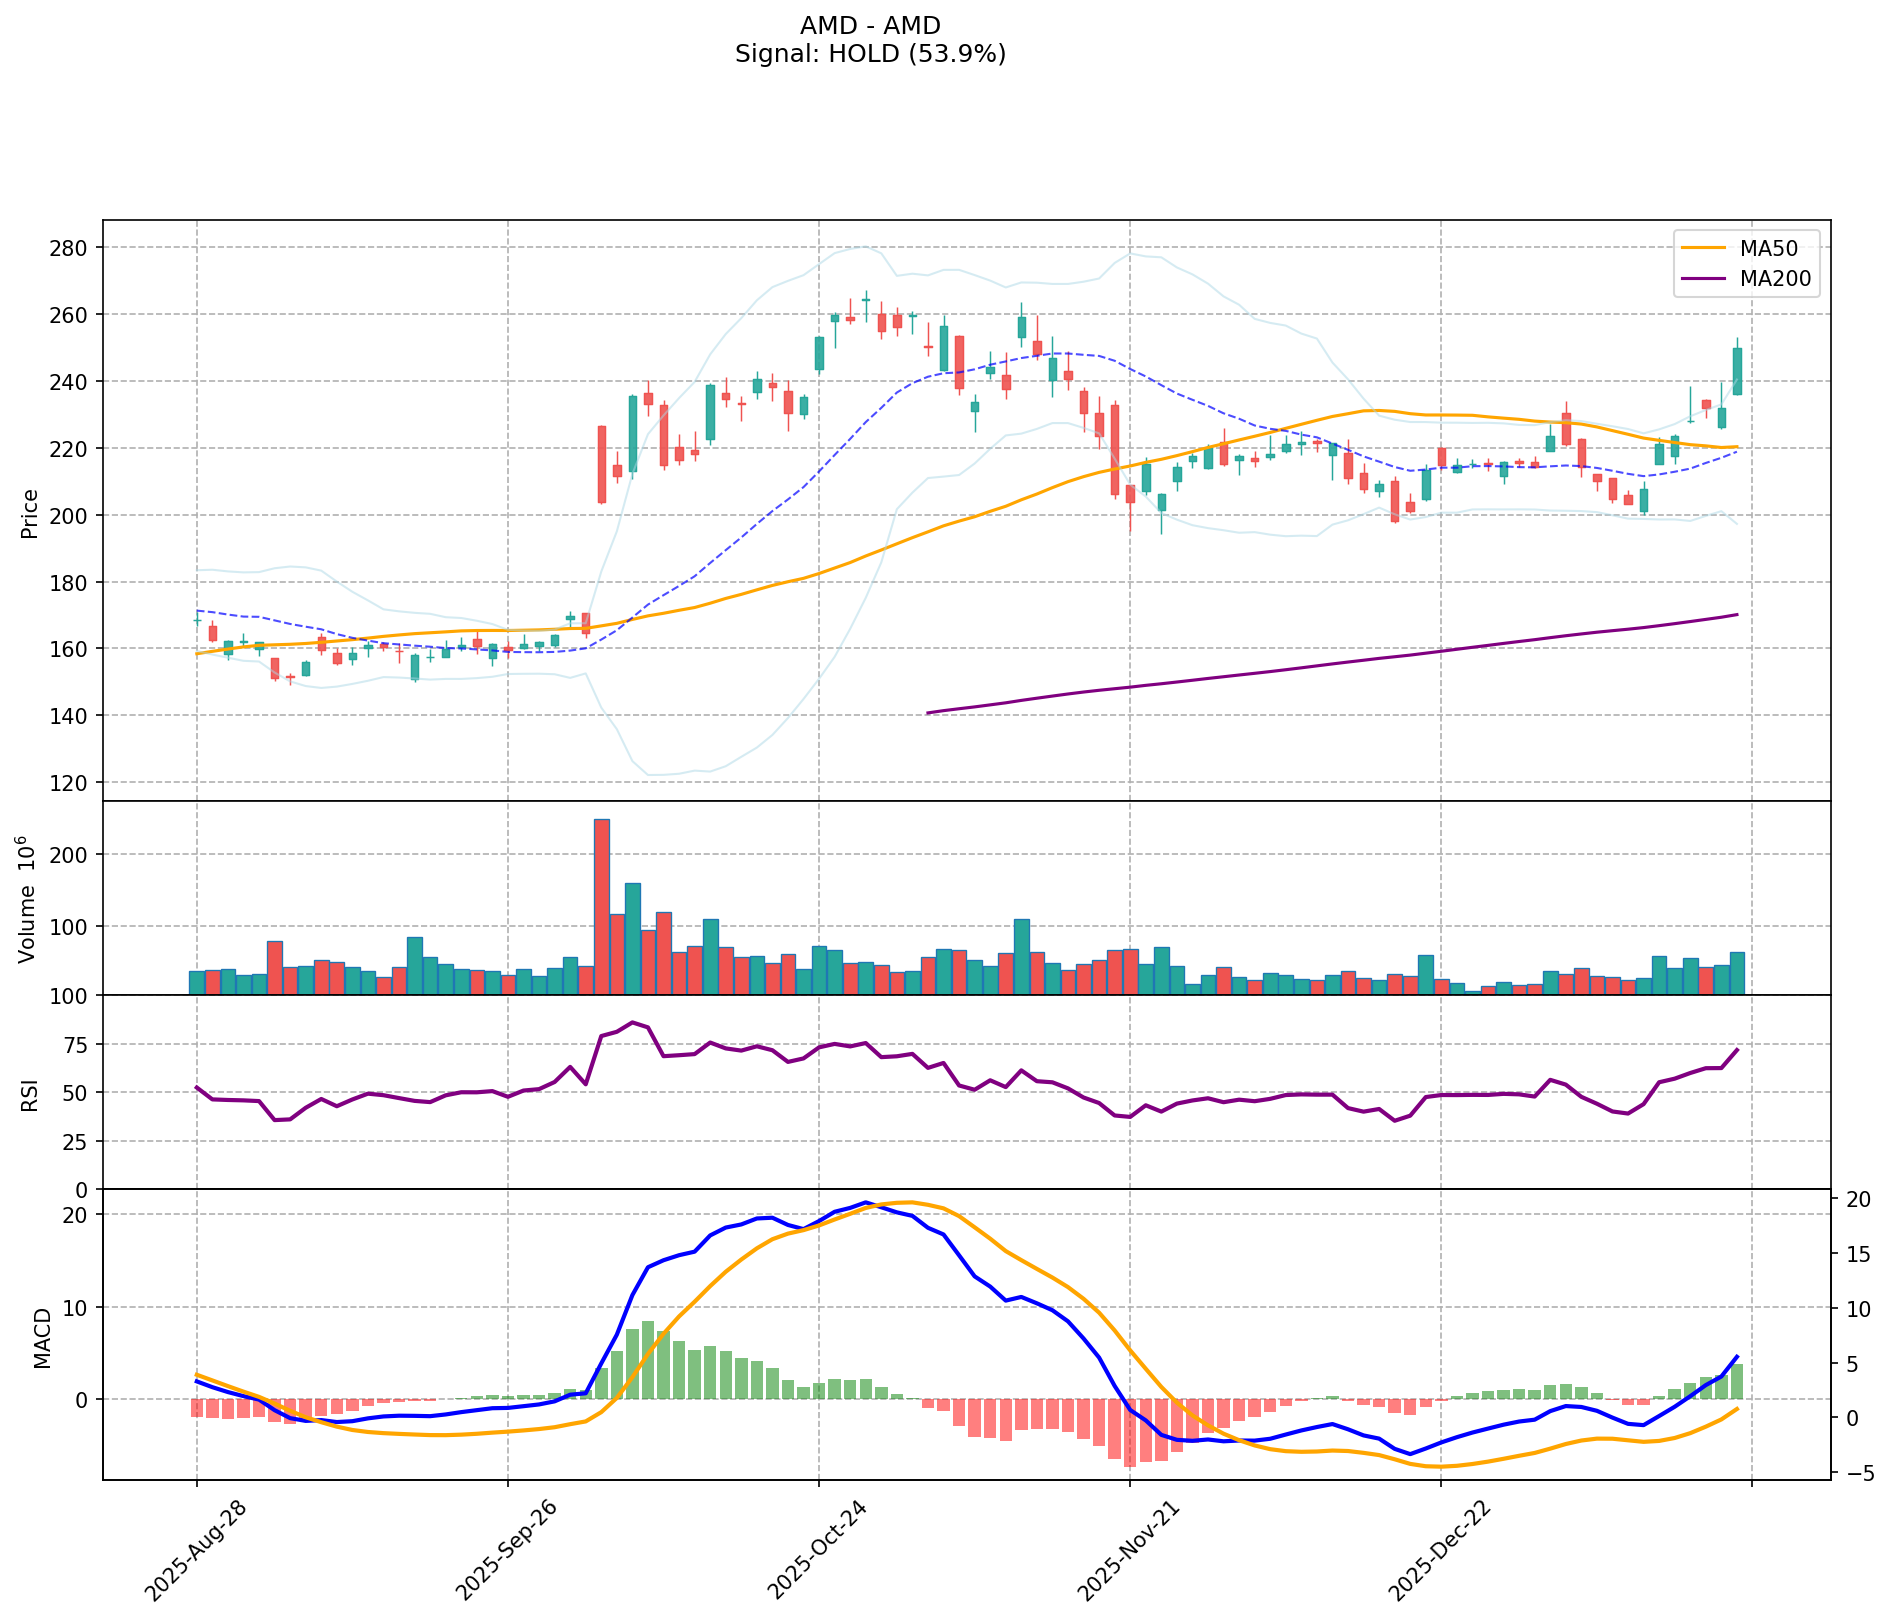Click the tallest red volume bar
Image resolution: width=1891 pixels, height=1619 pixels.
[x=602, y=905]
